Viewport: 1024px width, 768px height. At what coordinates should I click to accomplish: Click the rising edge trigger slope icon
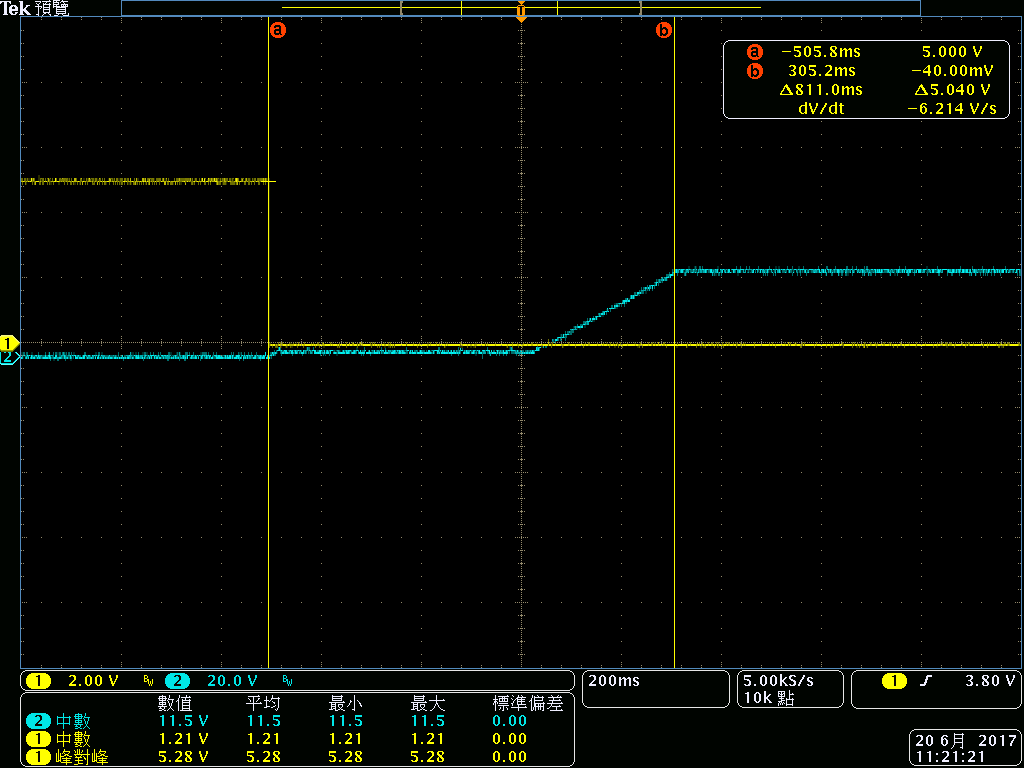(x=924, y=681)
